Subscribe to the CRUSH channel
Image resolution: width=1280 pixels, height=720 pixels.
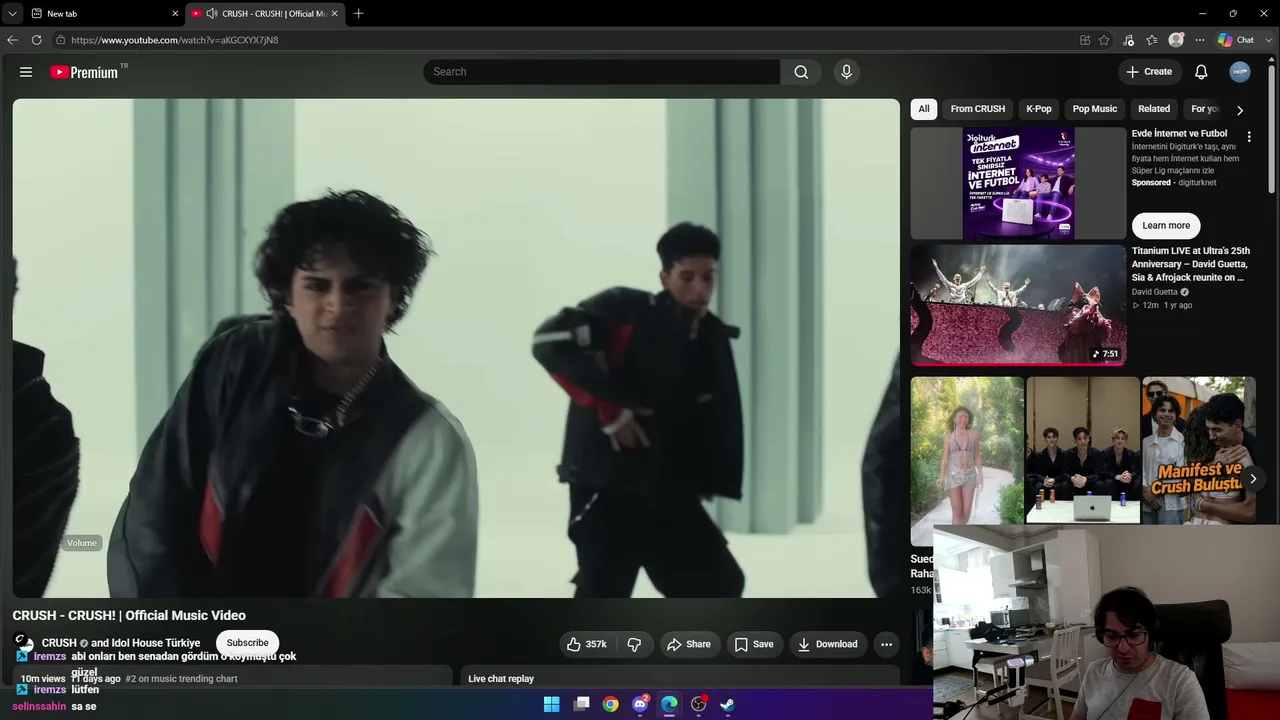(247, 643)
